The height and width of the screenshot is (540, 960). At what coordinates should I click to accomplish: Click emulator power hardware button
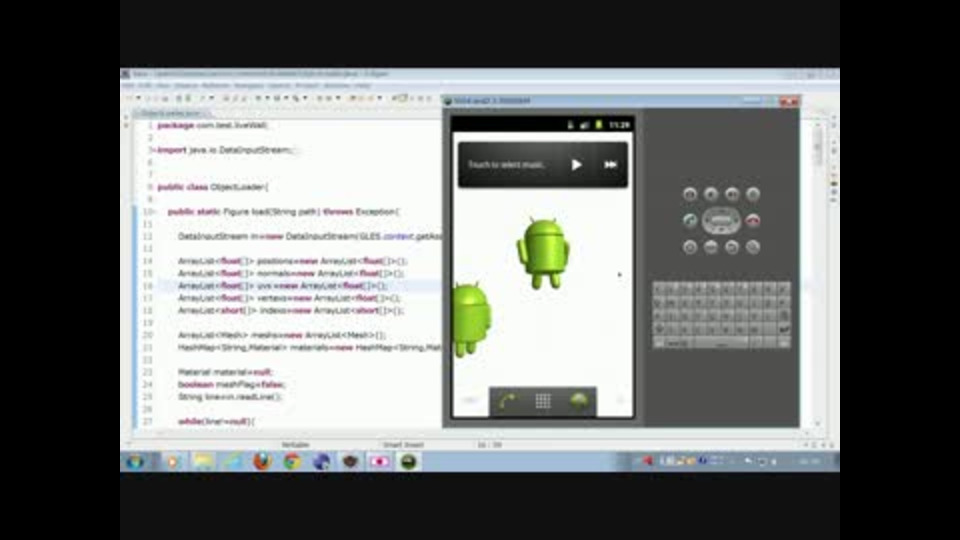coord(752,194)
